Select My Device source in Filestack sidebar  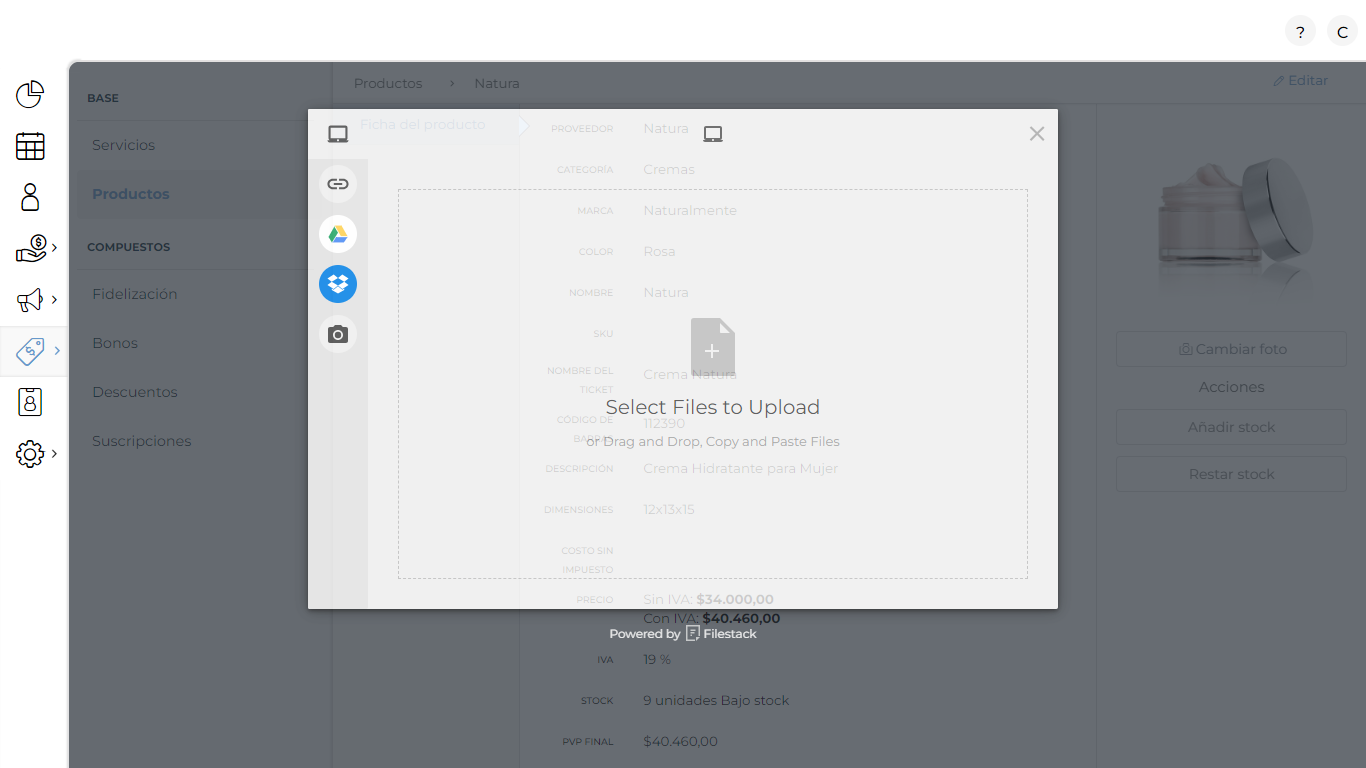point(338,134)
